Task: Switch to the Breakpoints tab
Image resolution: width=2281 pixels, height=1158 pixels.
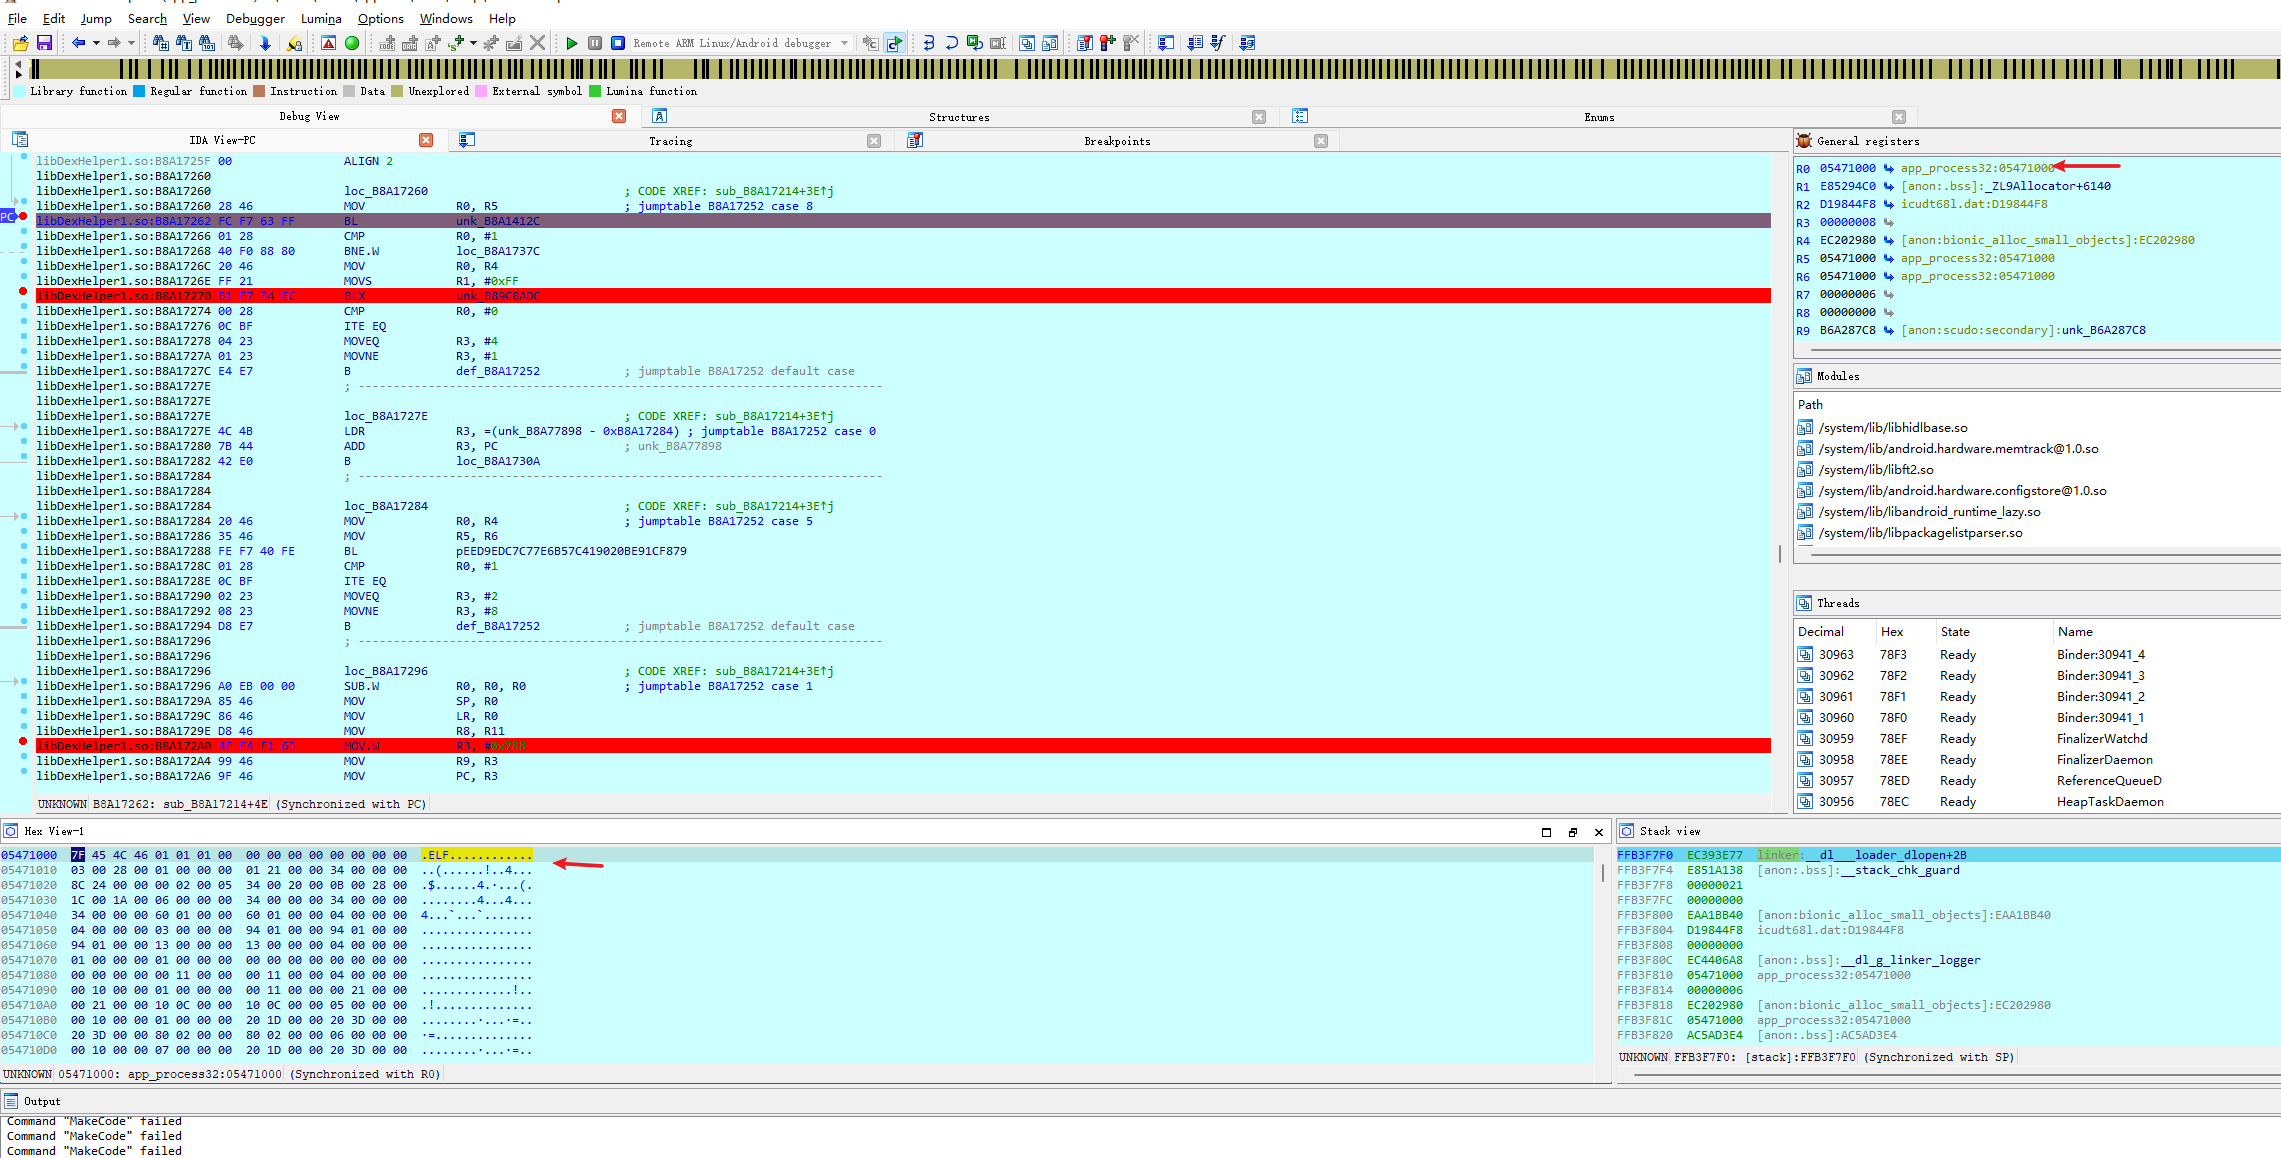Action: pos(1116,141)
